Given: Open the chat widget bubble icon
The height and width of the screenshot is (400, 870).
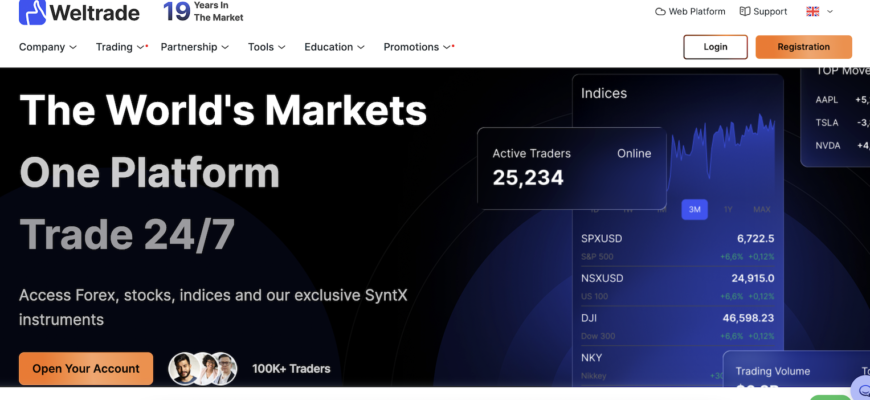Looking at the screenshot, I should tap(862, 389).
